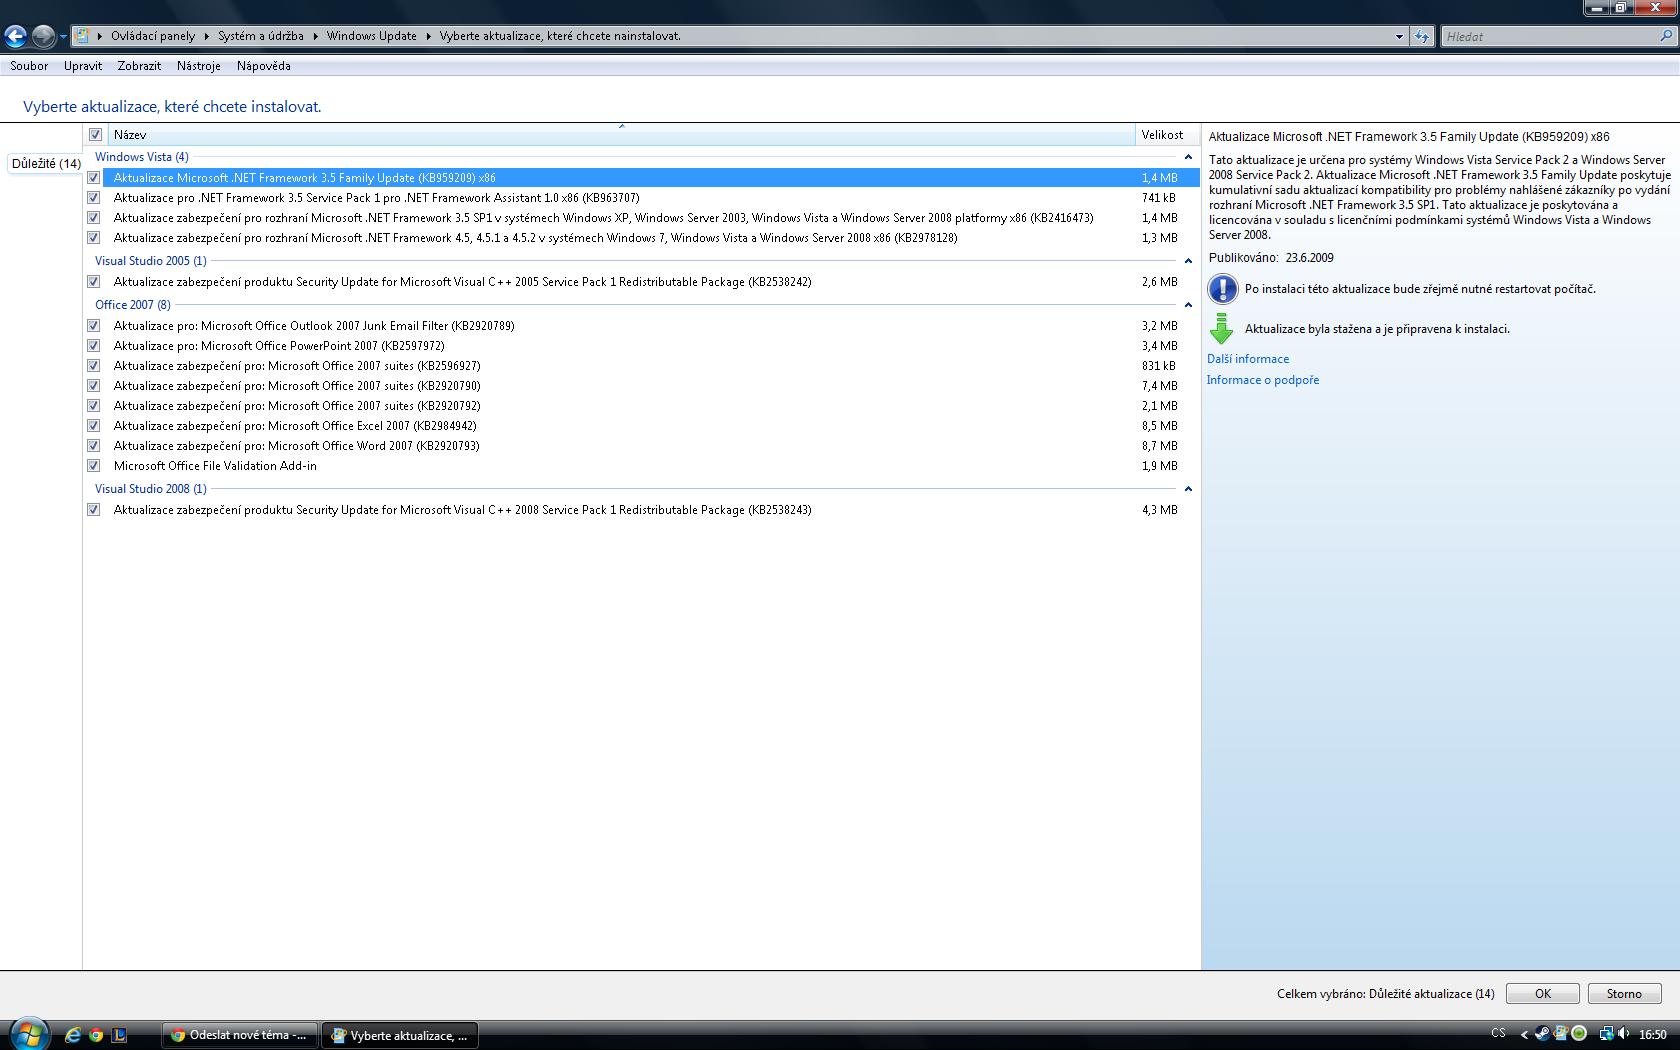Launch the yellow L app from Quick Launch
The image size is (1680, 1050).
coord(119,1036)
